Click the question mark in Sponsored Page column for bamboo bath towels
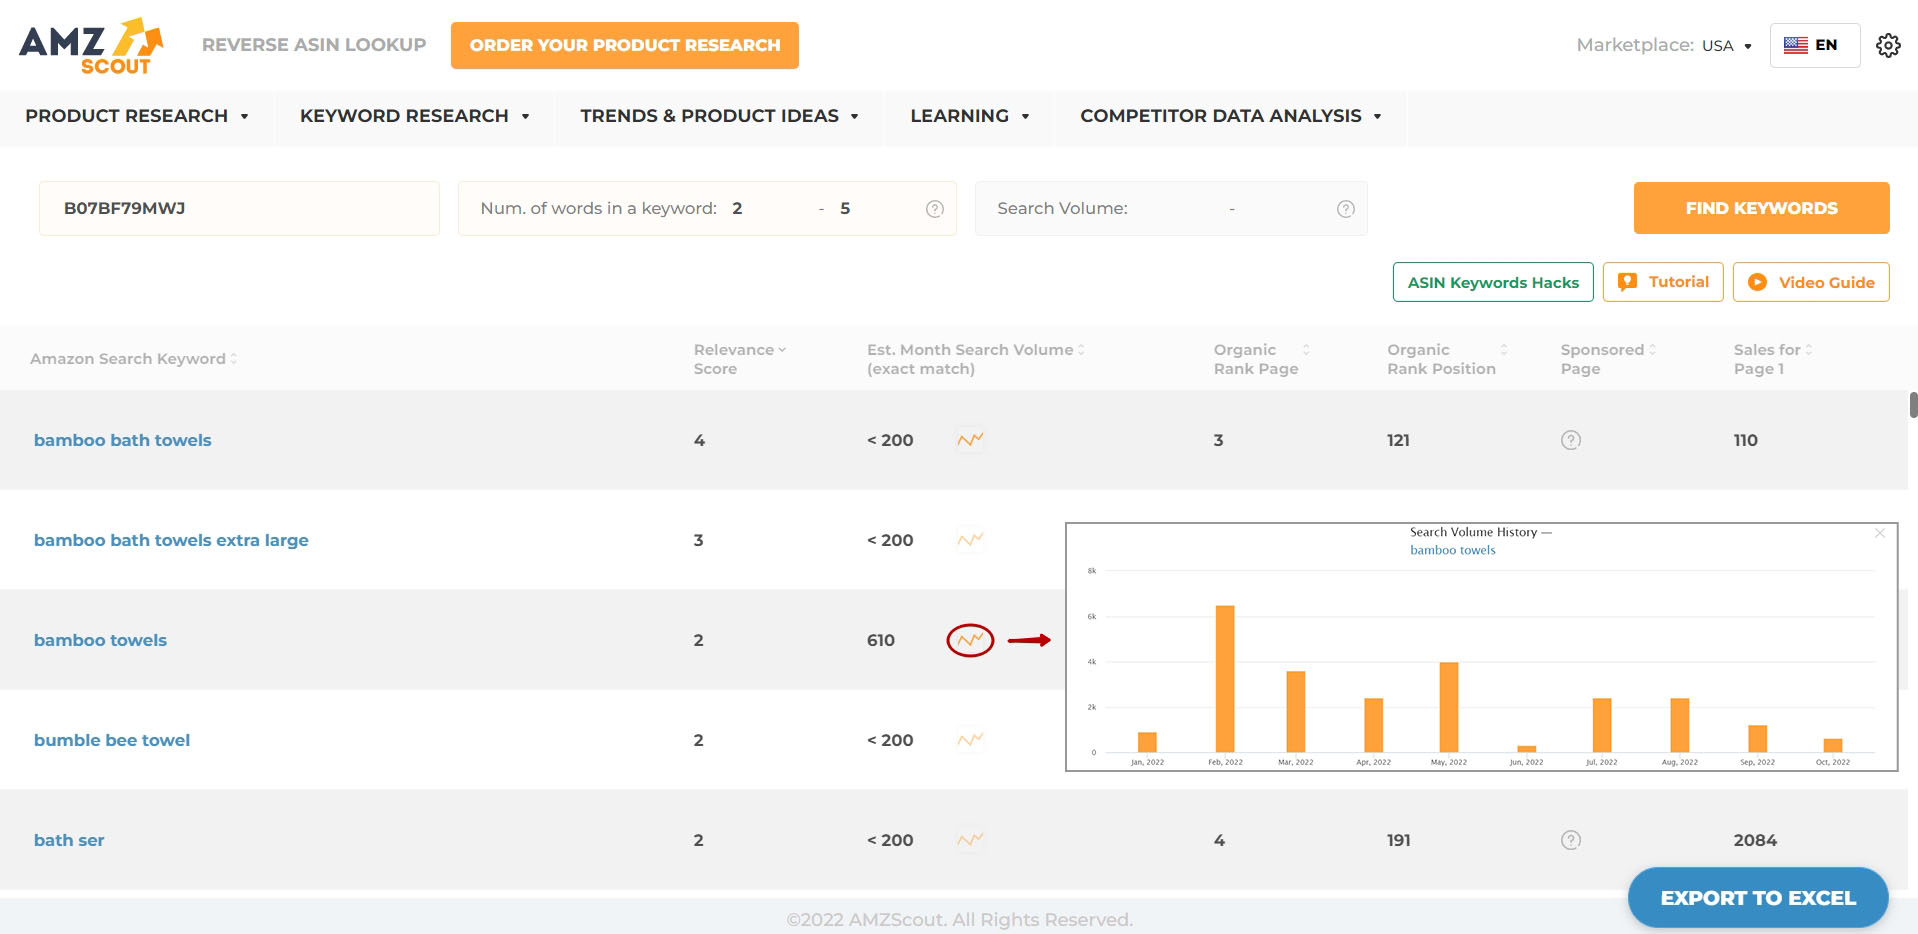 coord(1570,440)
